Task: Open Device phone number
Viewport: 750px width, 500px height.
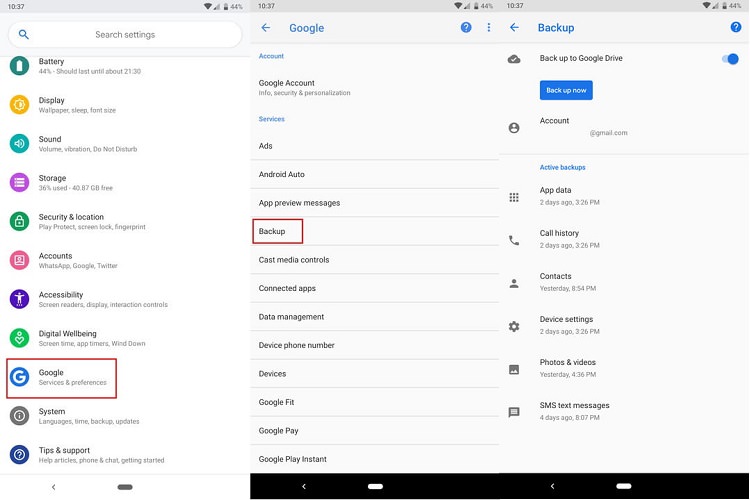Action: point(375,345)
